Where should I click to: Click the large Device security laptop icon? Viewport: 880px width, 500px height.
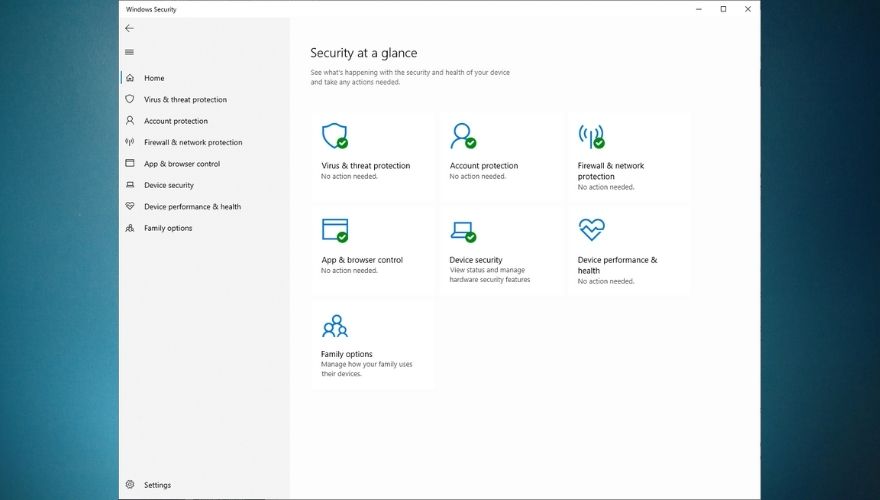click(463, 231)
